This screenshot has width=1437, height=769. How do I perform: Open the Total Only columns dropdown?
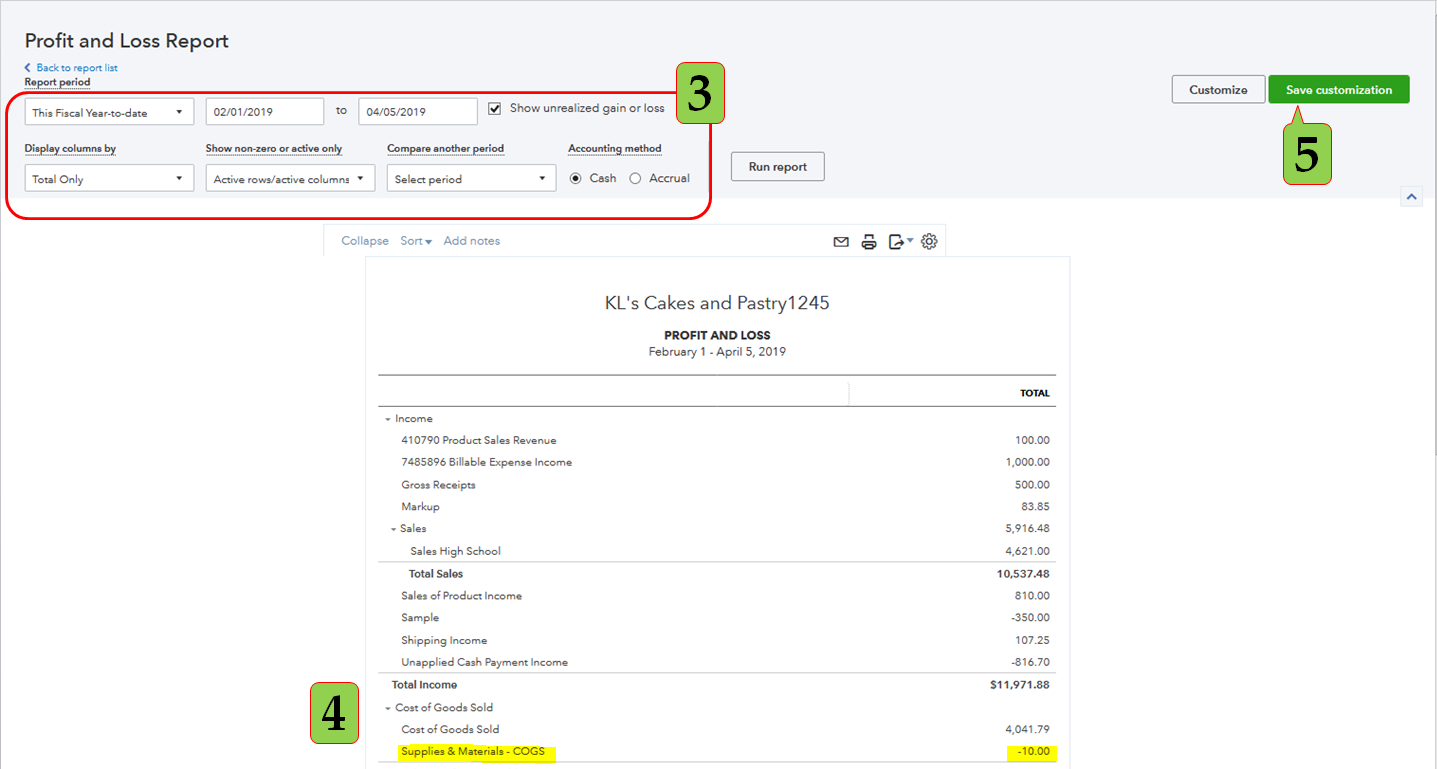[109, 179]
